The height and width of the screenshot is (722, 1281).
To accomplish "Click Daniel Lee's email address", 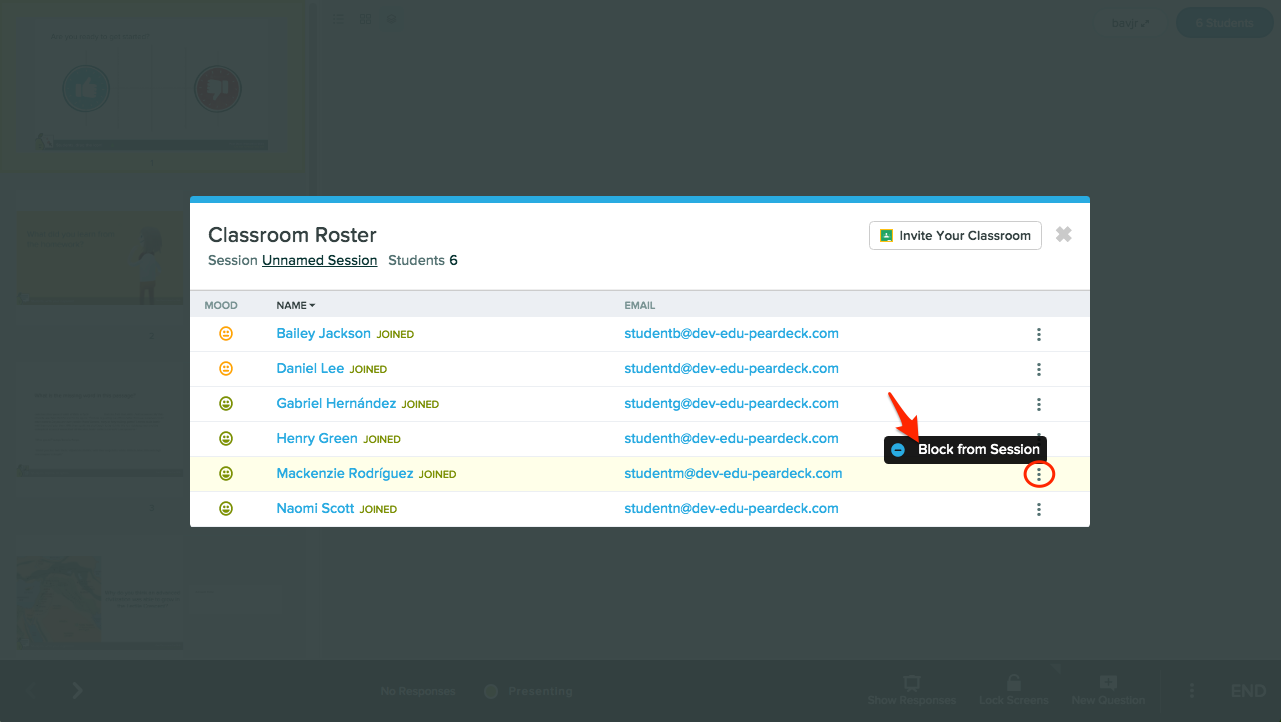I will [731, 369].
